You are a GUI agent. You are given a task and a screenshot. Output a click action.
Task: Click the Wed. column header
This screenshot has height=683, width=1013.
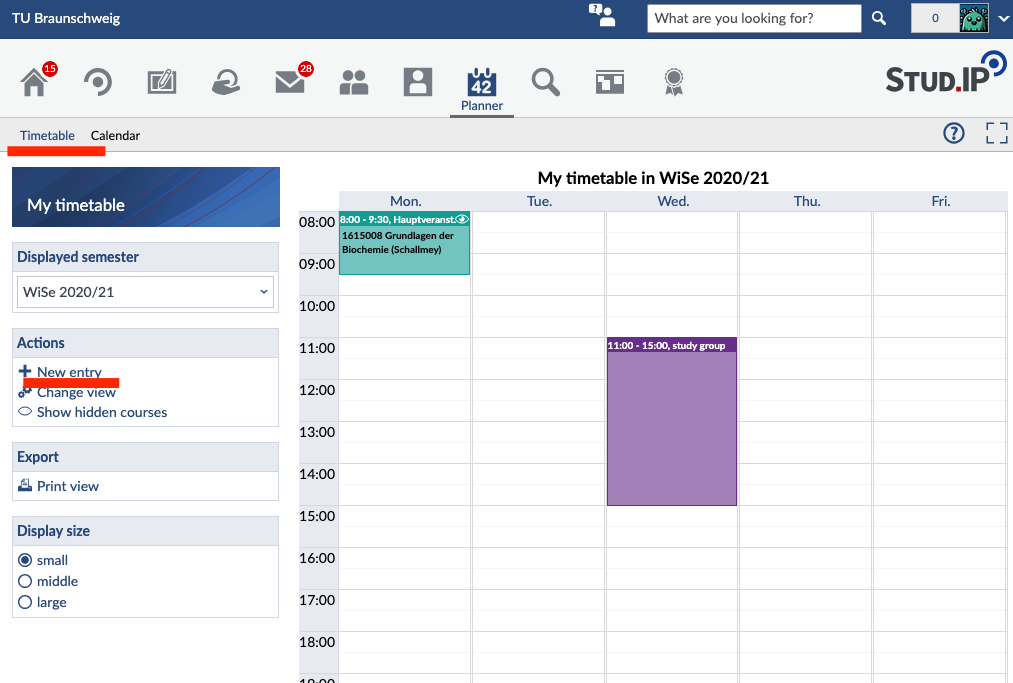tap(673, 202)
